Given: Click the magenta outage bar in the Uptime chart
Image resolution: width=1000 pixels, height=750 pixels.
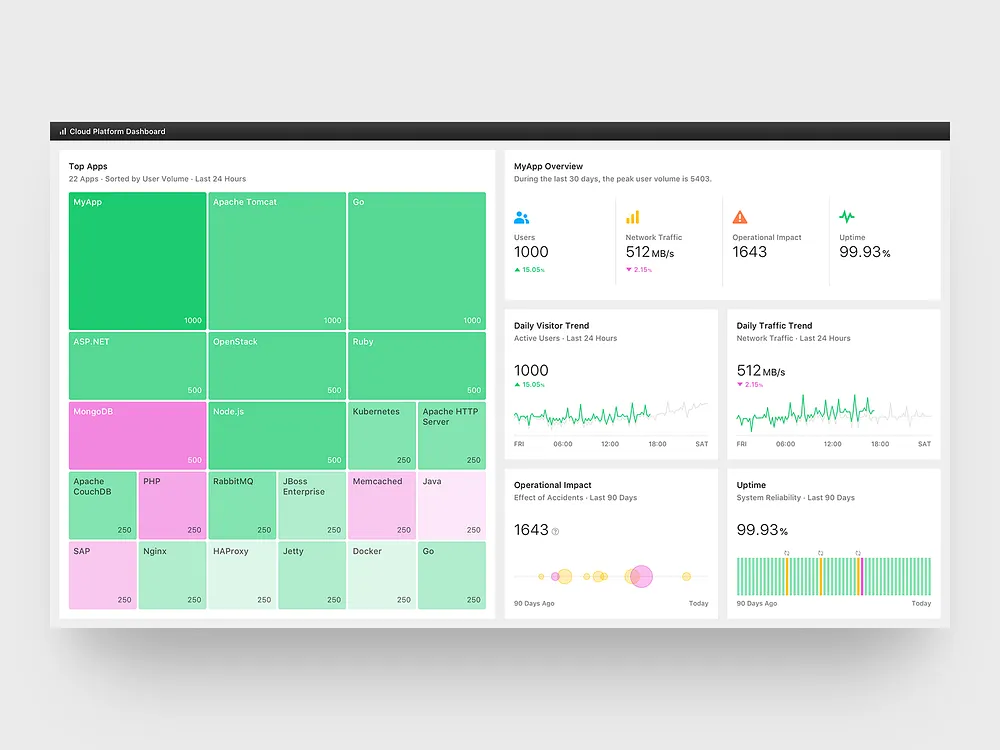Looking at the screenshot, I should click(x=862, y=577).
